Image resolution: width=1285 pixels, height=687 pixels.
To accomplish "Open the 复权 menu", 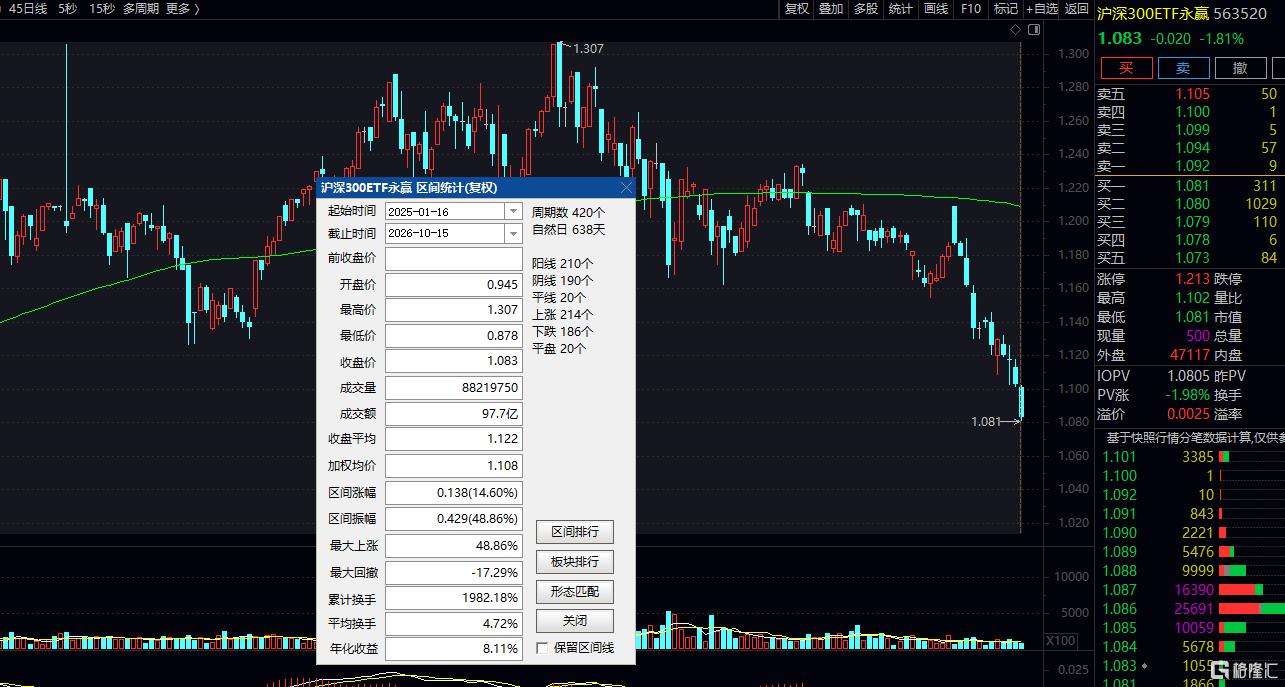I will click(796, 9).
